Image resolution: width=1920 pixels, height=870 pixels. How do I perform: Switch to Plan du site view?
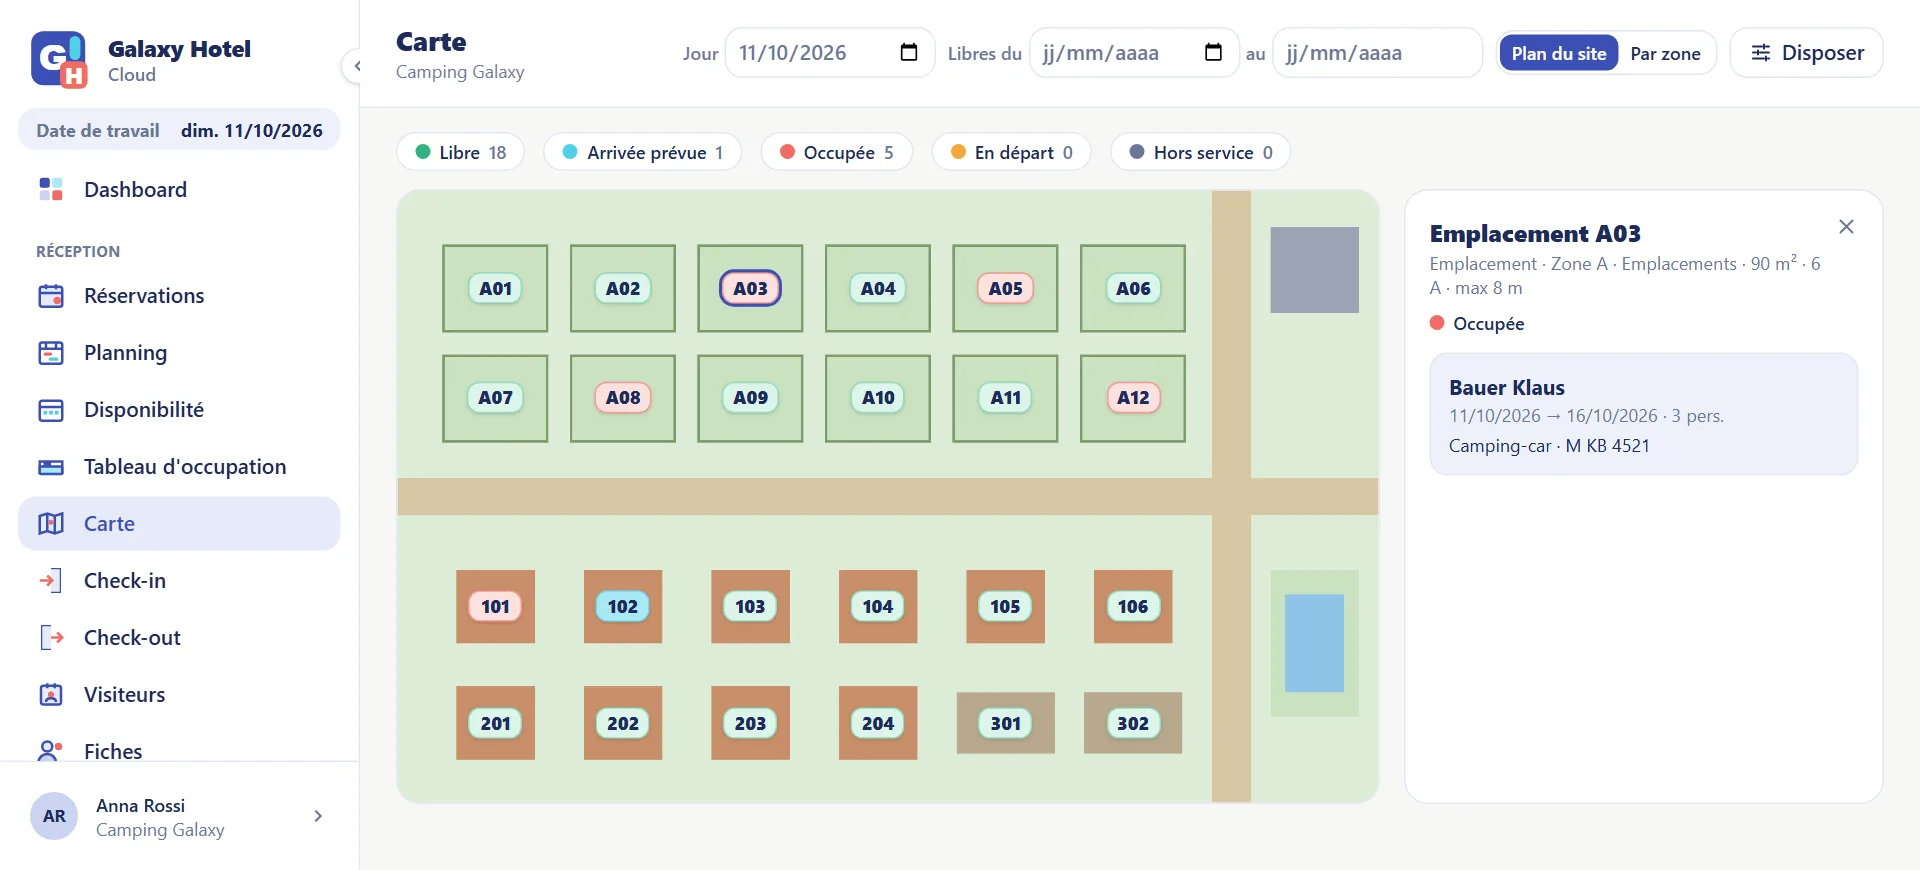coord(1558,53)
